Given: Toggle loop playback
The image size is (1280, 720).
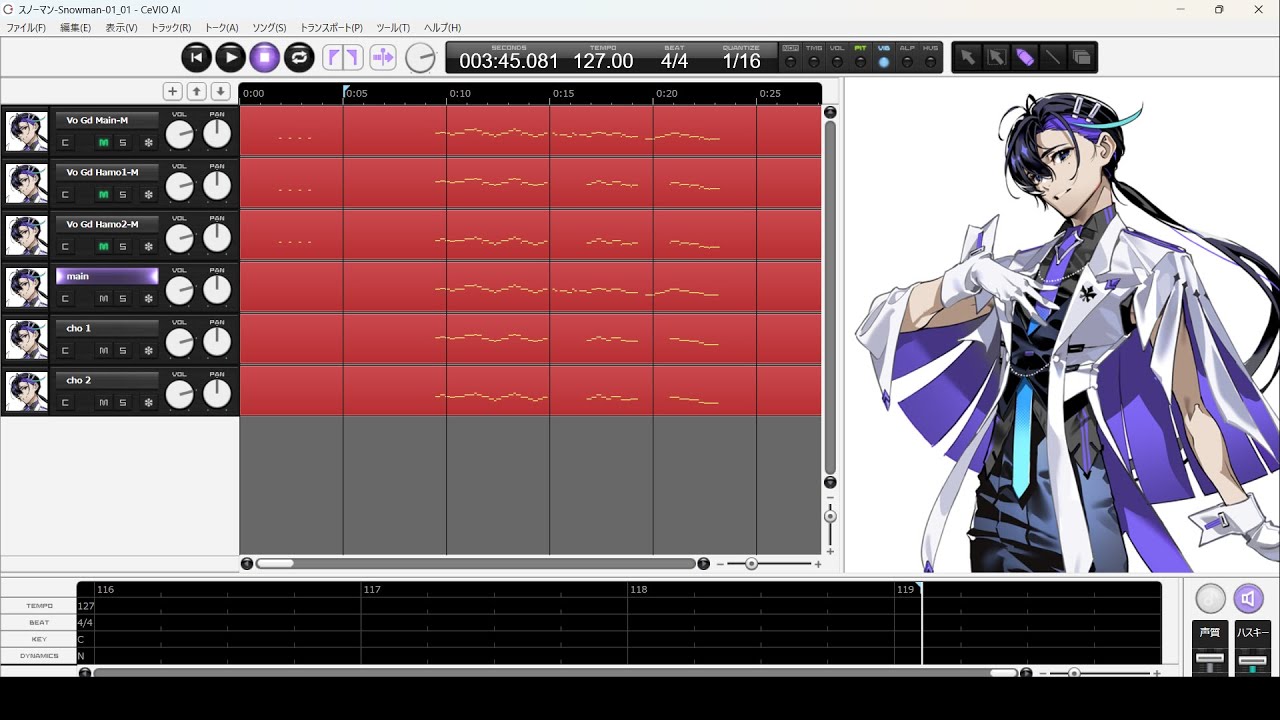Looking at the screenshot, I should (x=299, y=57).
